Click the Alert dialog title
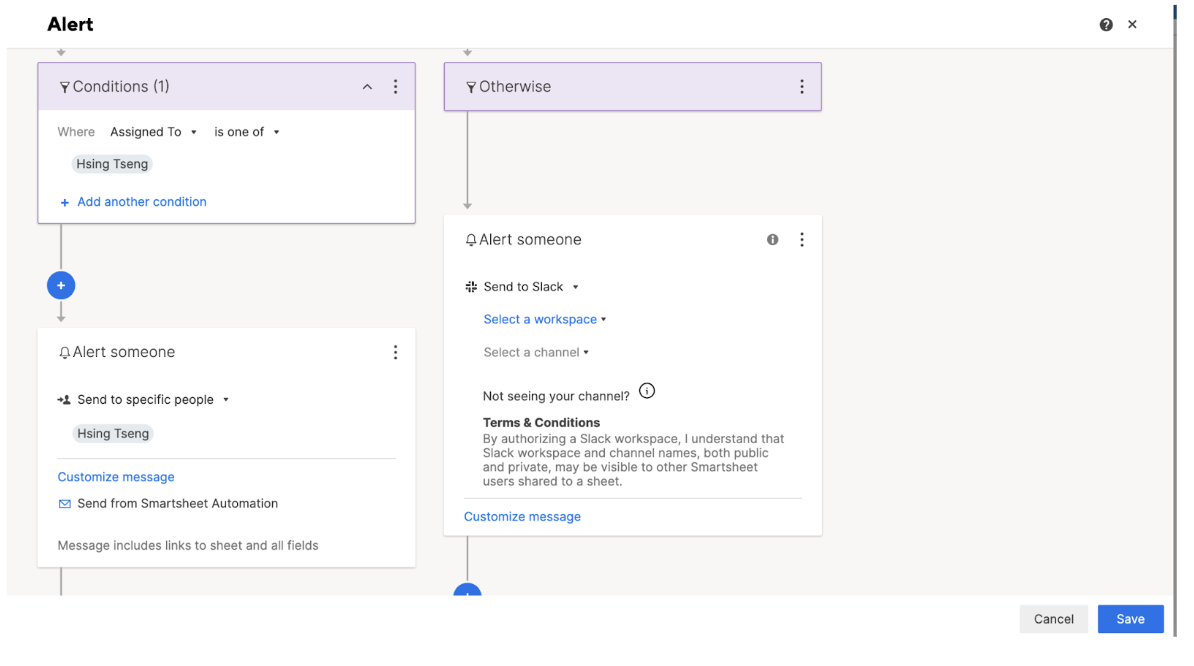 pos(70,24)
